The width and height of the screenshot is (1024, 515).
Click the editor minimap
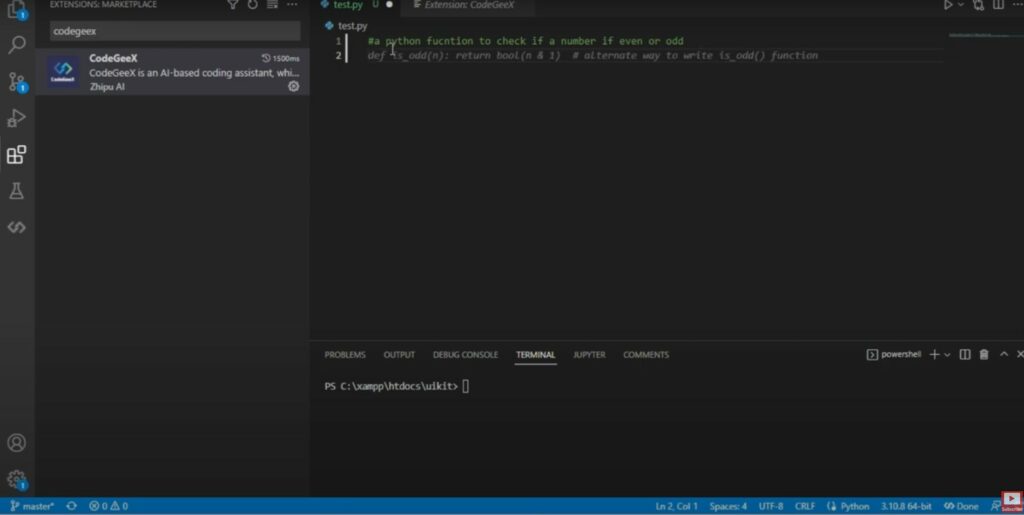coord(978,35)
